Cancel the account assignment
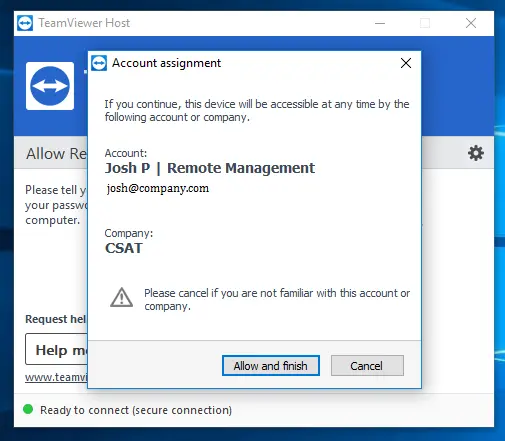Viewport: 505px width, 441px height. (367, 366)
